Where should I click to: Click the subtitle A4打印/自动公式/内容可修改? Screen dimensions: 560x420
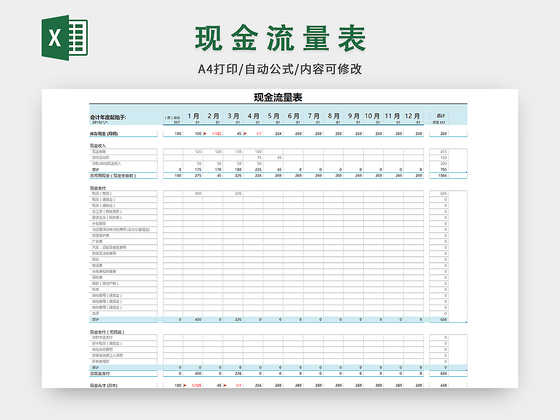[280, 69]
